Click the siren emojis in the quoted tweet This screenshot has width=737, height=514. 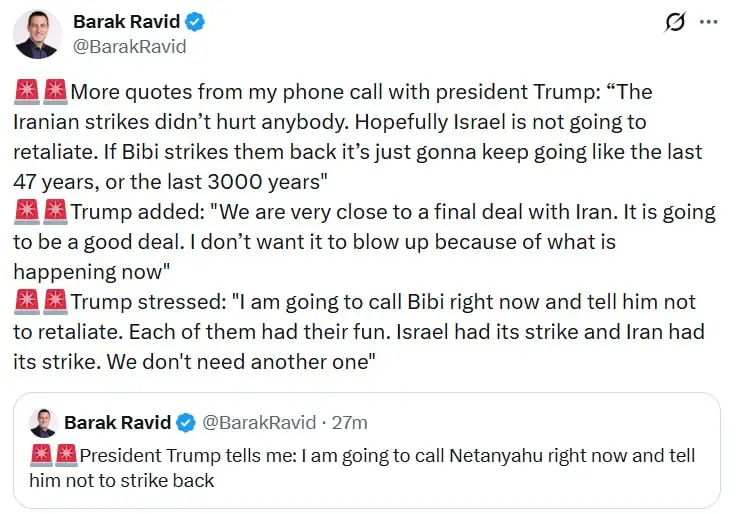pyautogui.click(x=54, y=455)
